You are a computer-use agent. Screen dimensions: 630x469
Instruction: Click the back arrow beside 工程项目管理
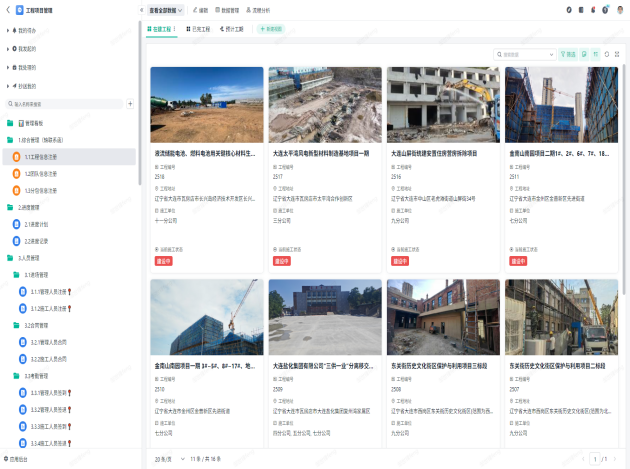point(7,10)
